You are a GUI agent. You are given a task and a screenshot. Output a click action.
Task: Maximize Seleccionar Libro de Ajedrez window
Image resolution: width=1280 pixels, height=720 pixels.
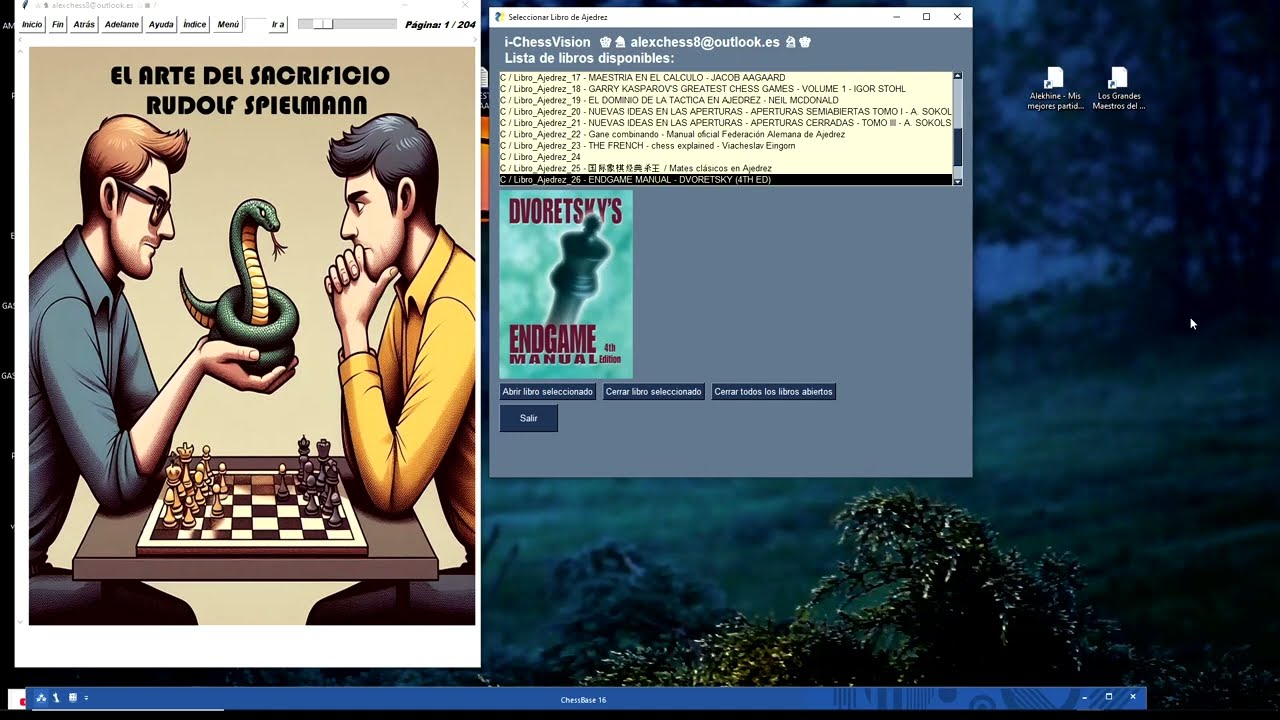pyautogui.click(x=927, y=17)
